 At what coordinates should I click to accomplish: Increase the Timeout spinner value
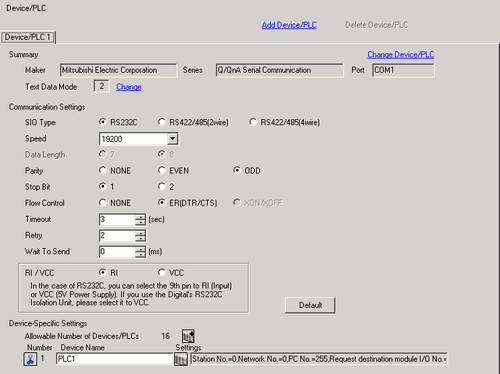coord(141,217)
